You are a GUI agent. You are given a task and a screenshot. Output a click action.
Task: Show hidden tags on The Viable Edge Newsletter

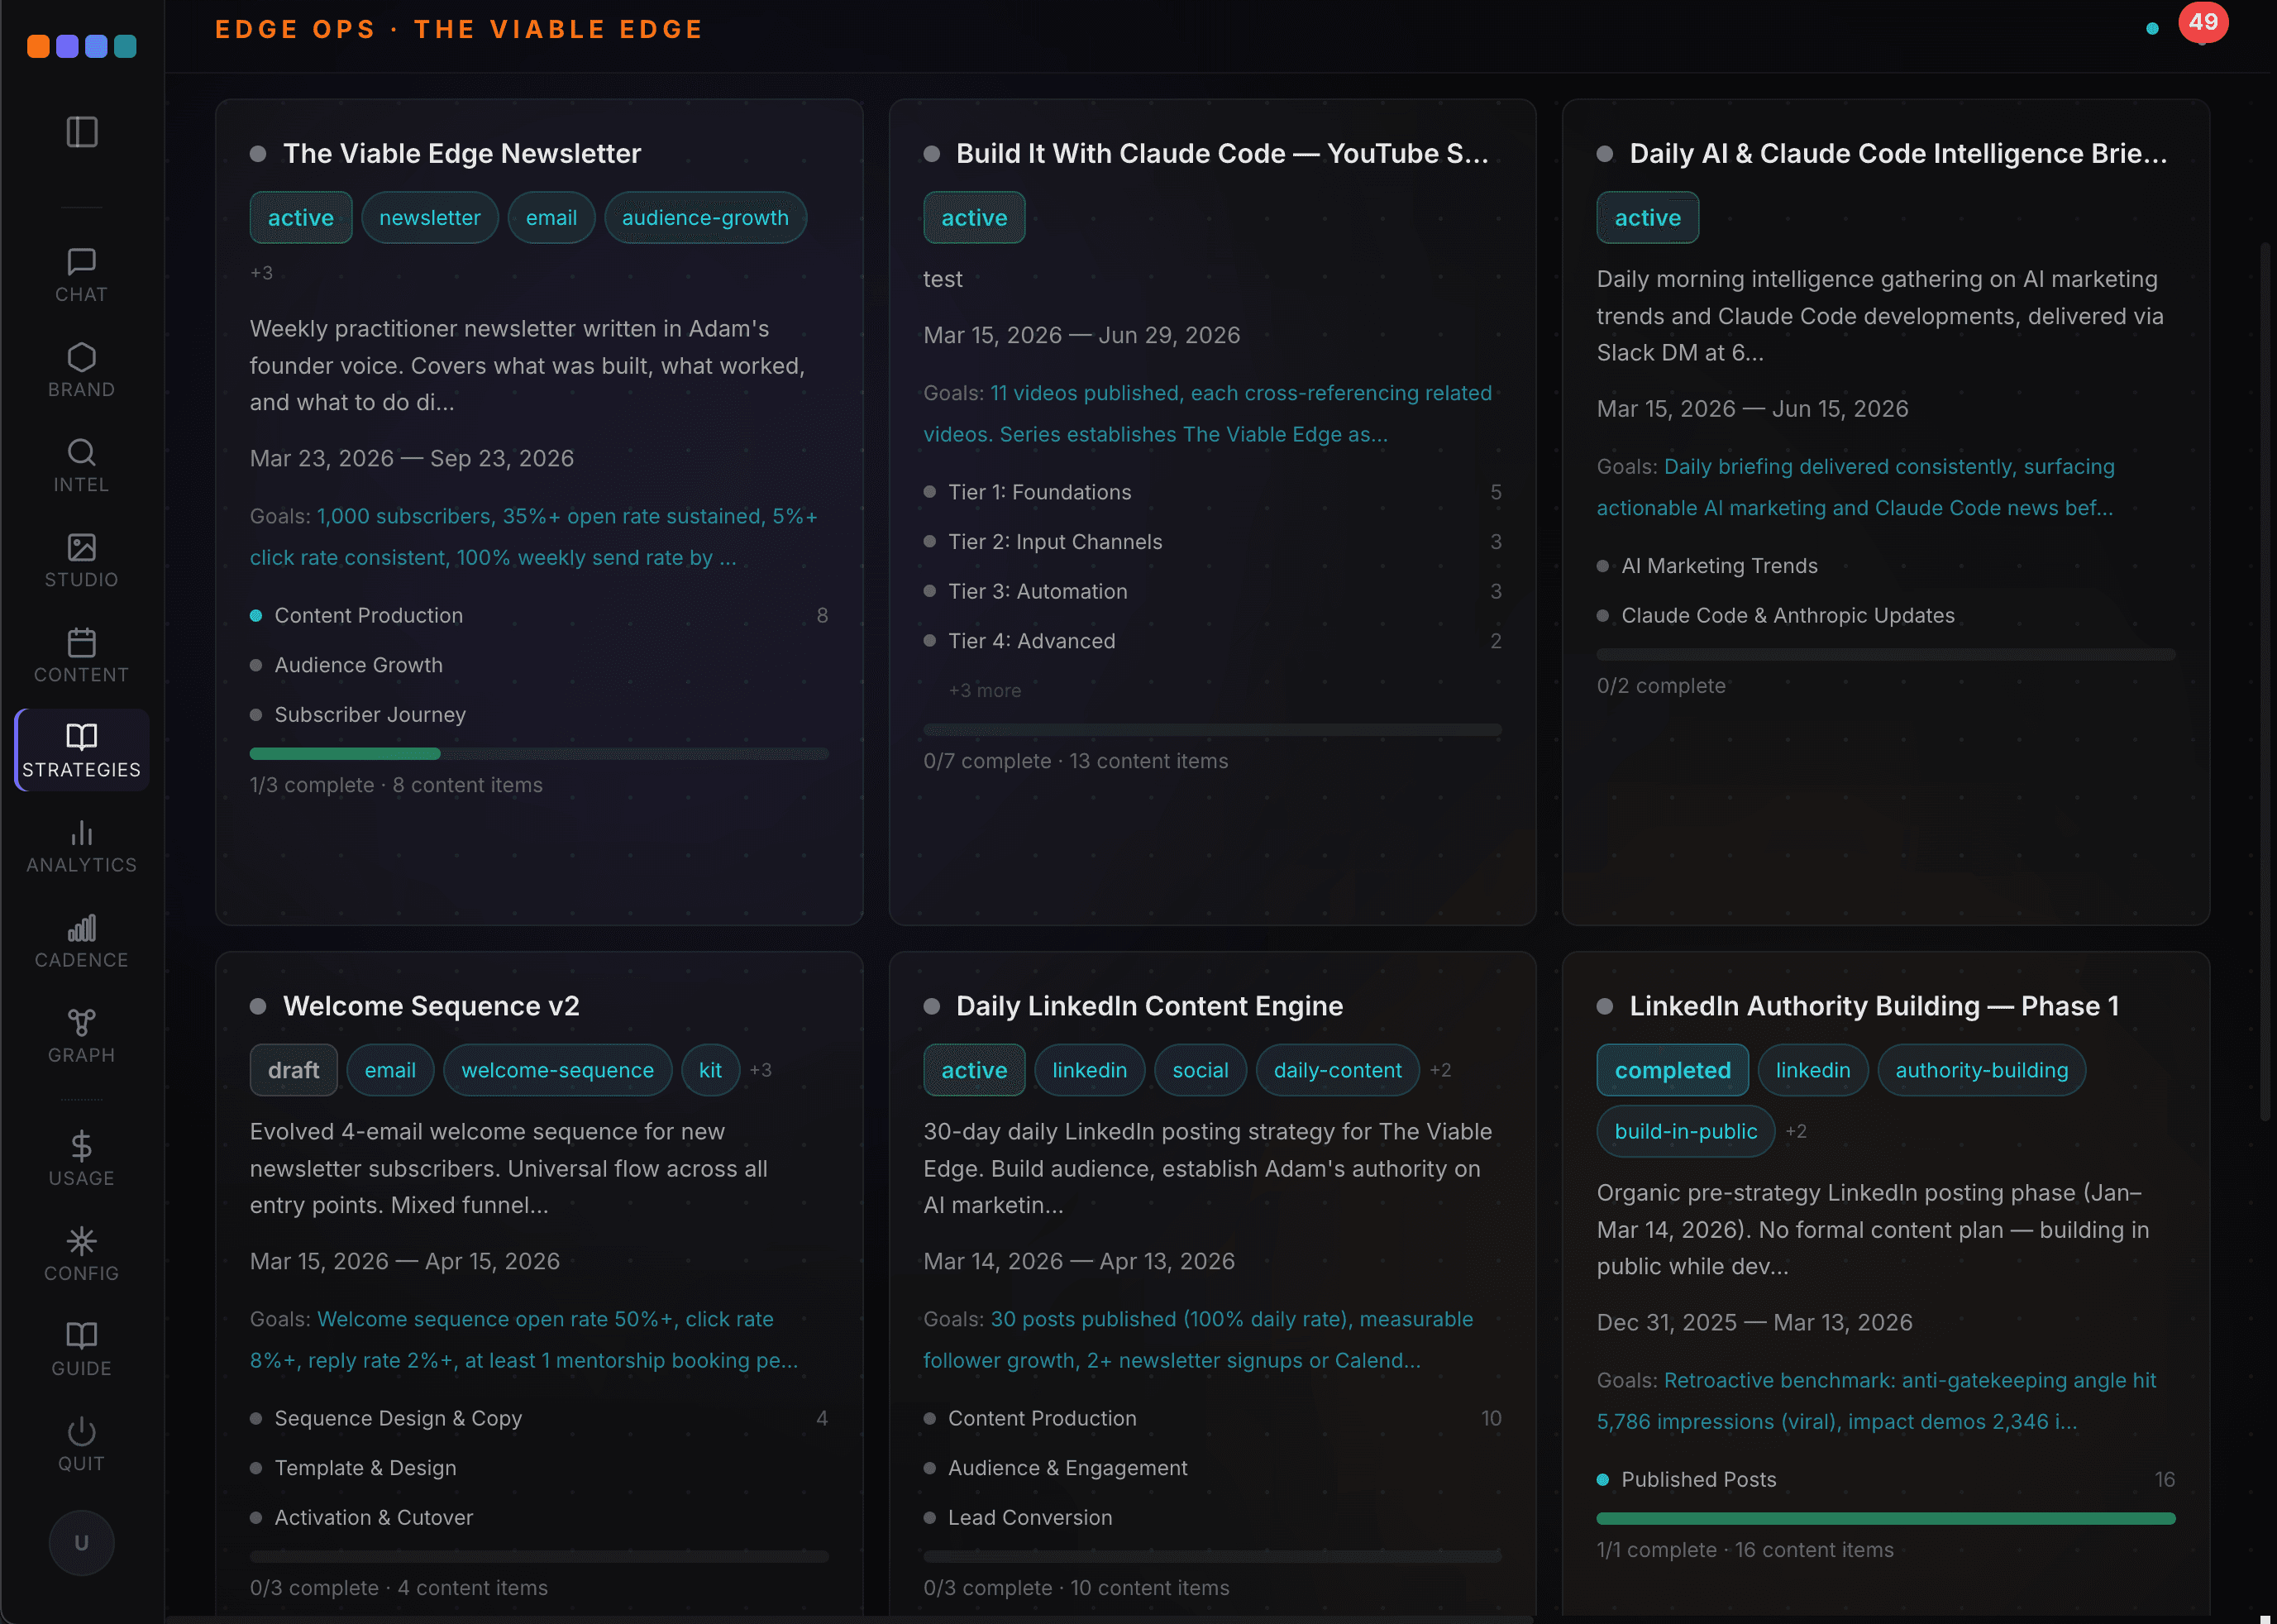263,271
